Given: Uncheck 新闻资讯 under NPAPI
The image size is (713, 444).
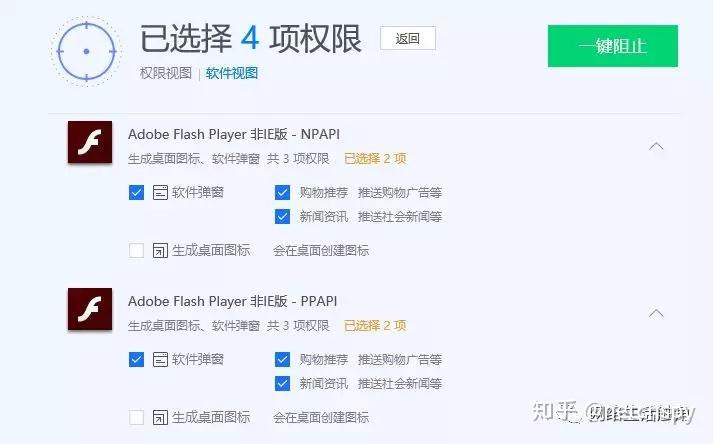Looking at the screenshot, I should coord(282,217).
